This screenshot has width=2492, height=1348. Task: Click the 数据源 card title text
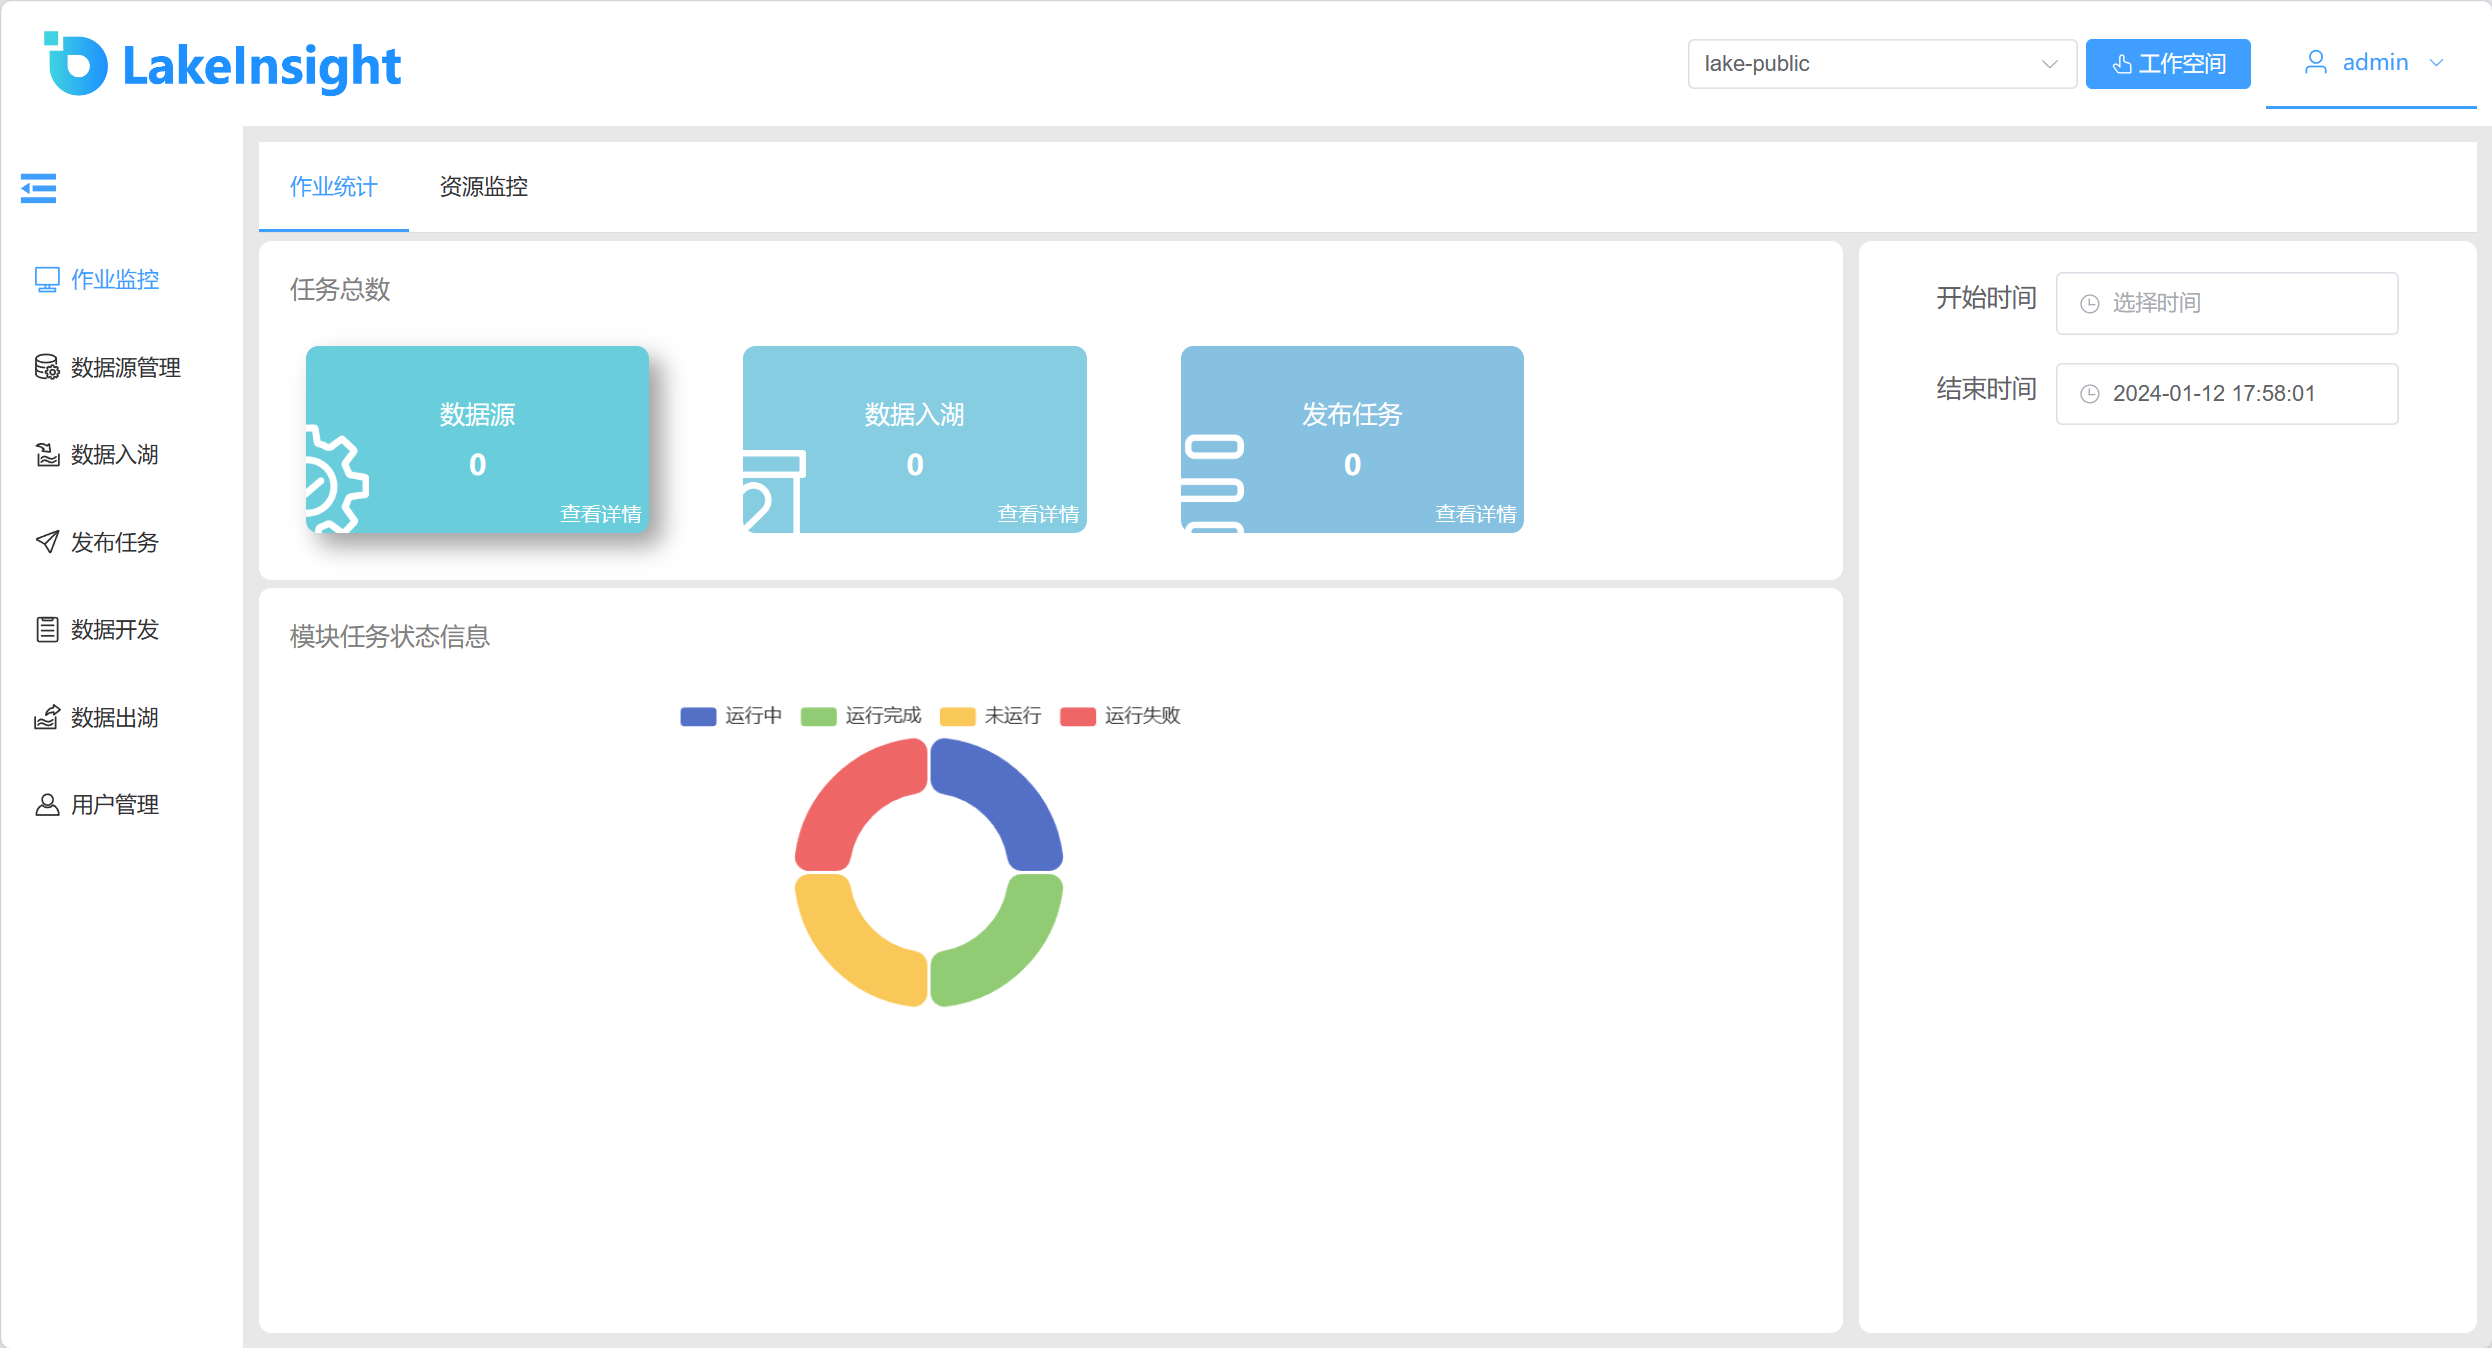478,415
